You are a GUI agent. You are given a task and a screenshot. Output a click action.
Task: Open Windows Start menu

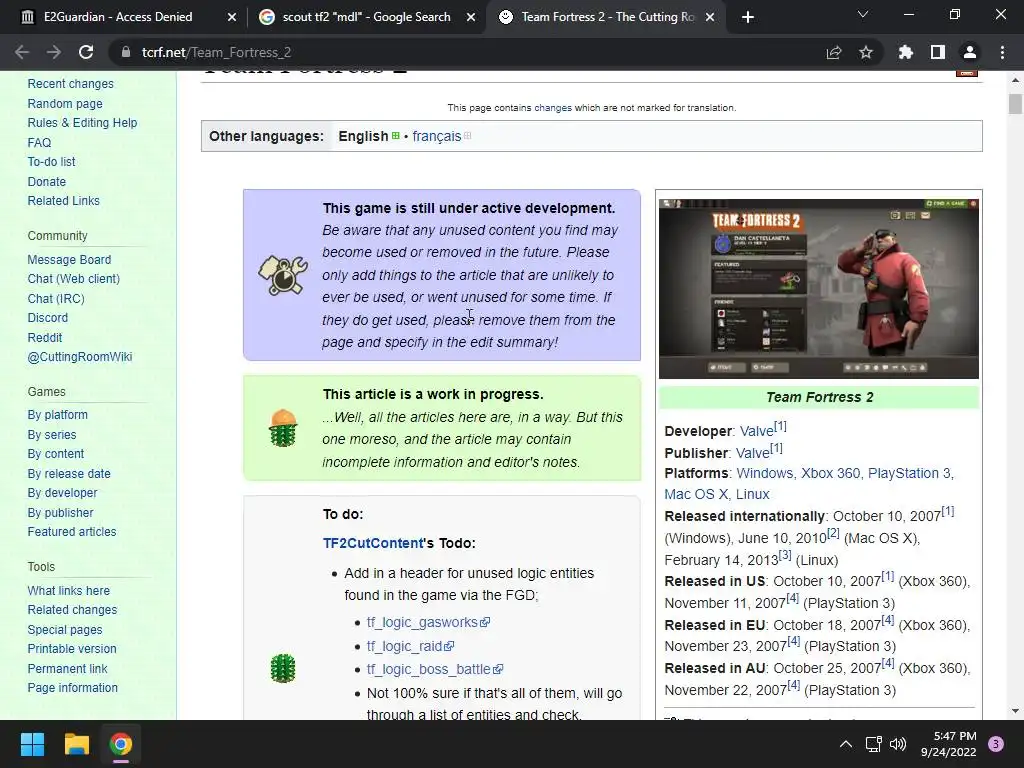(x=32, y=744)
